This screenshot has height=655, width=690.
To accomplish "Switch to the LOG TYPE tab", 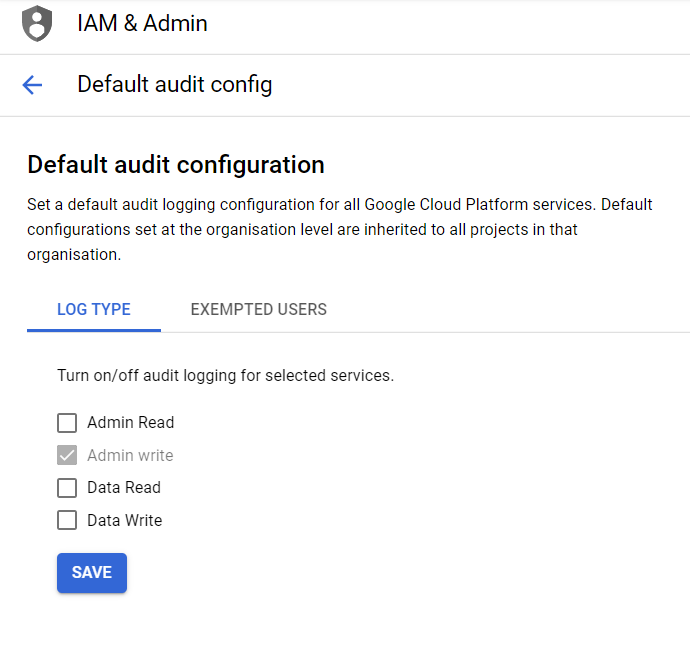I will tap(94, 309).
